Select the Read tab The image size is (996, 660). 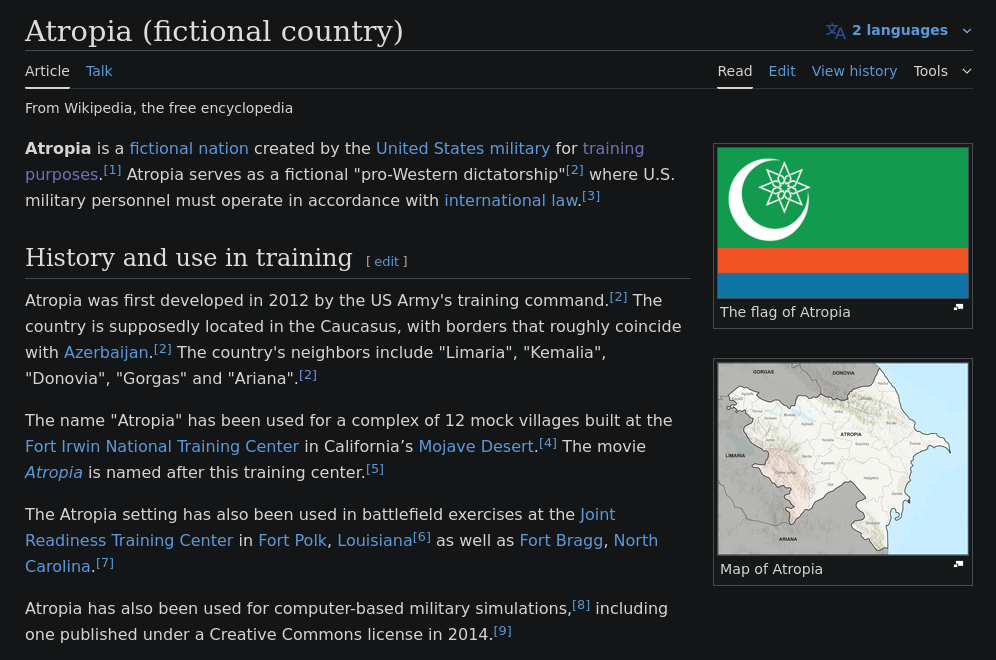tap(735, 71)
